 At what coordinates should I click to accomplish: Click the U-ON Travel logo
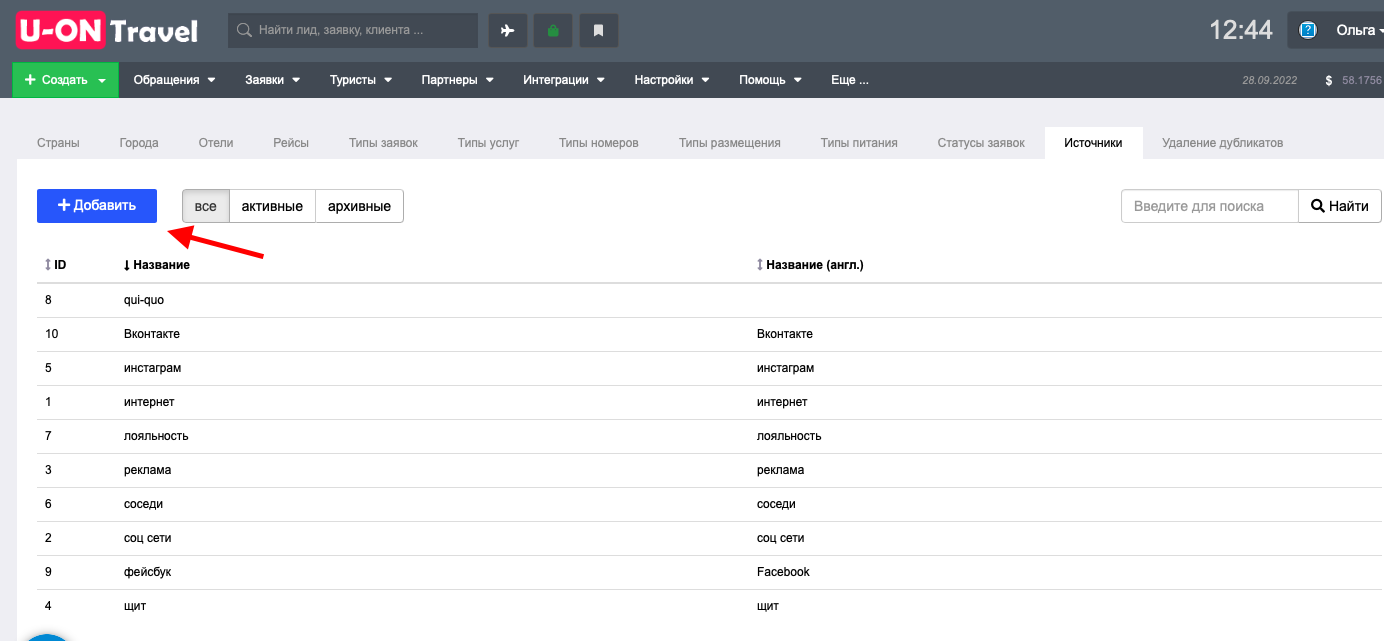(107, 30)
